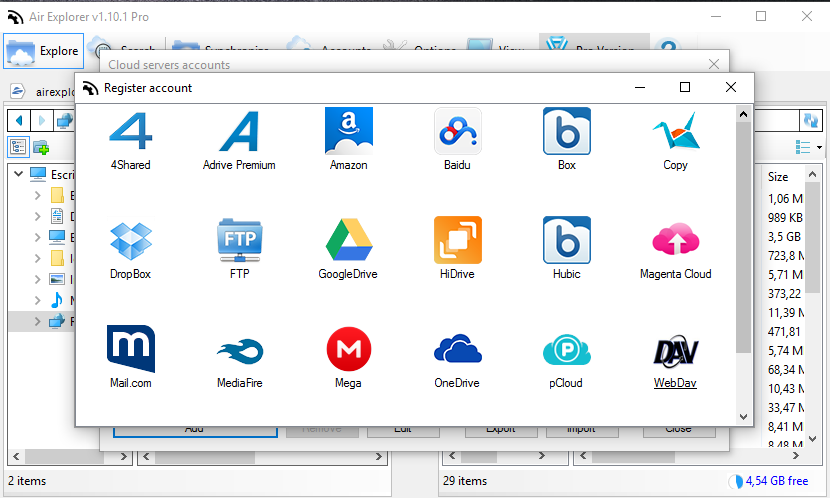Expand the music note tree node
The height and width of the screenshot is (498, 830).
coord(38,300)
